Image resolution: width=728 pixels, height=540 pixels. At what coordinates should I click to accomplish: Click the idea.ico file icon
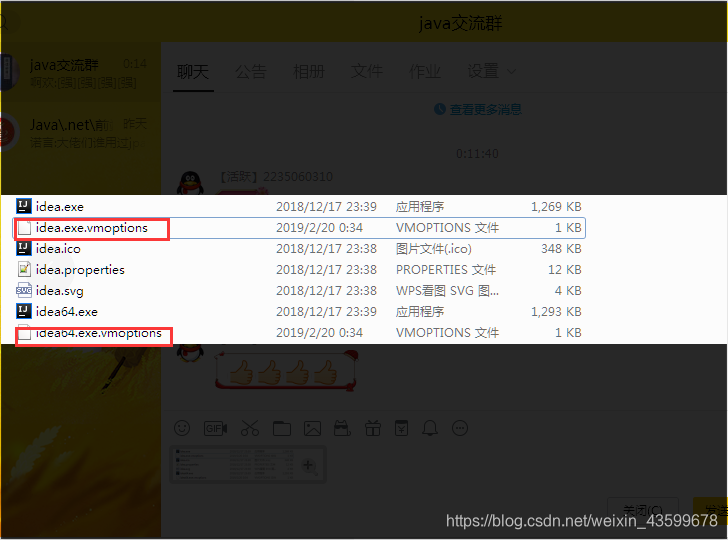24,248
